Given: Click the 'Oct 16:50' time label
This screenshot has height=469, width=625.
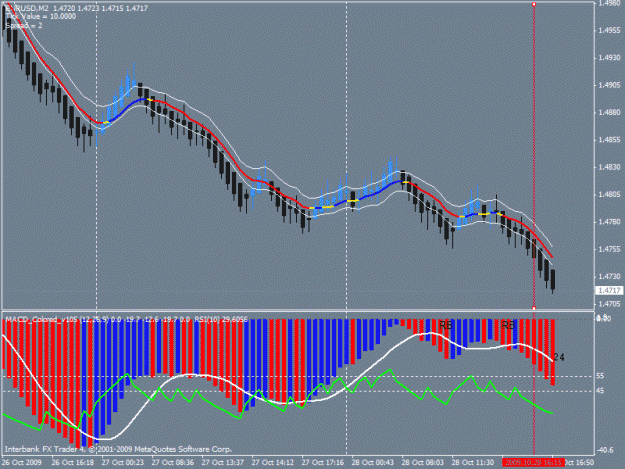Looking at the screenshot, I should click(580, 463).
